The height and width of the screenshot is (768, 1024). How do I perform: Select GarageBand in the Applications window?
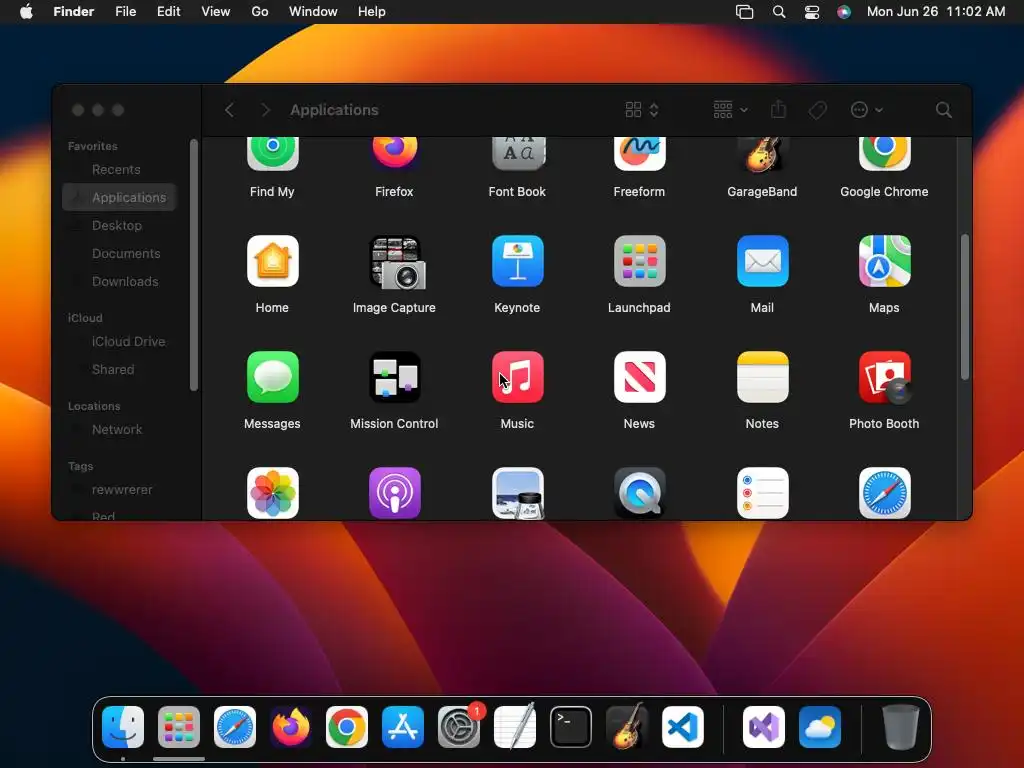[762, 154]
